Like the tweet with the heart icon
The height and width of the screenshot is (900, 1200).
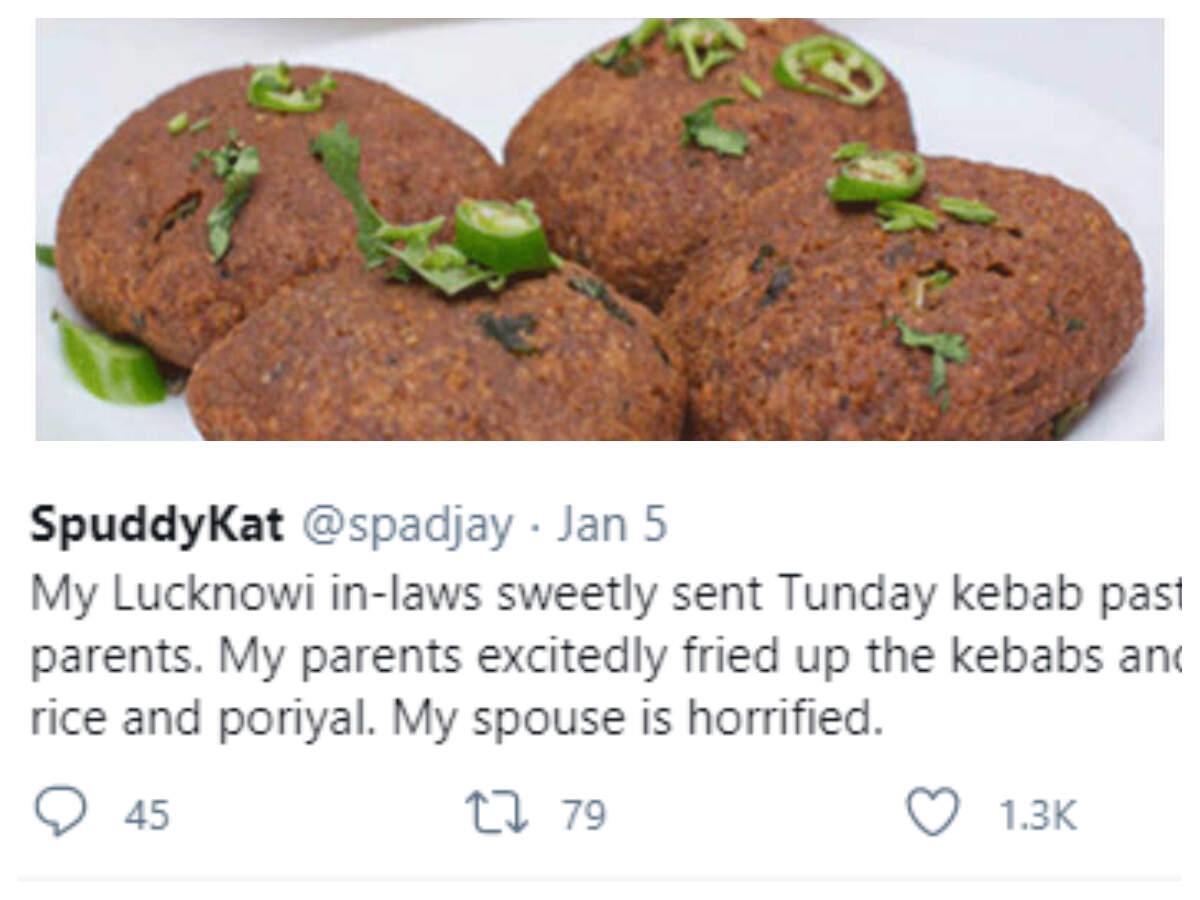click(x=932, y=812)
